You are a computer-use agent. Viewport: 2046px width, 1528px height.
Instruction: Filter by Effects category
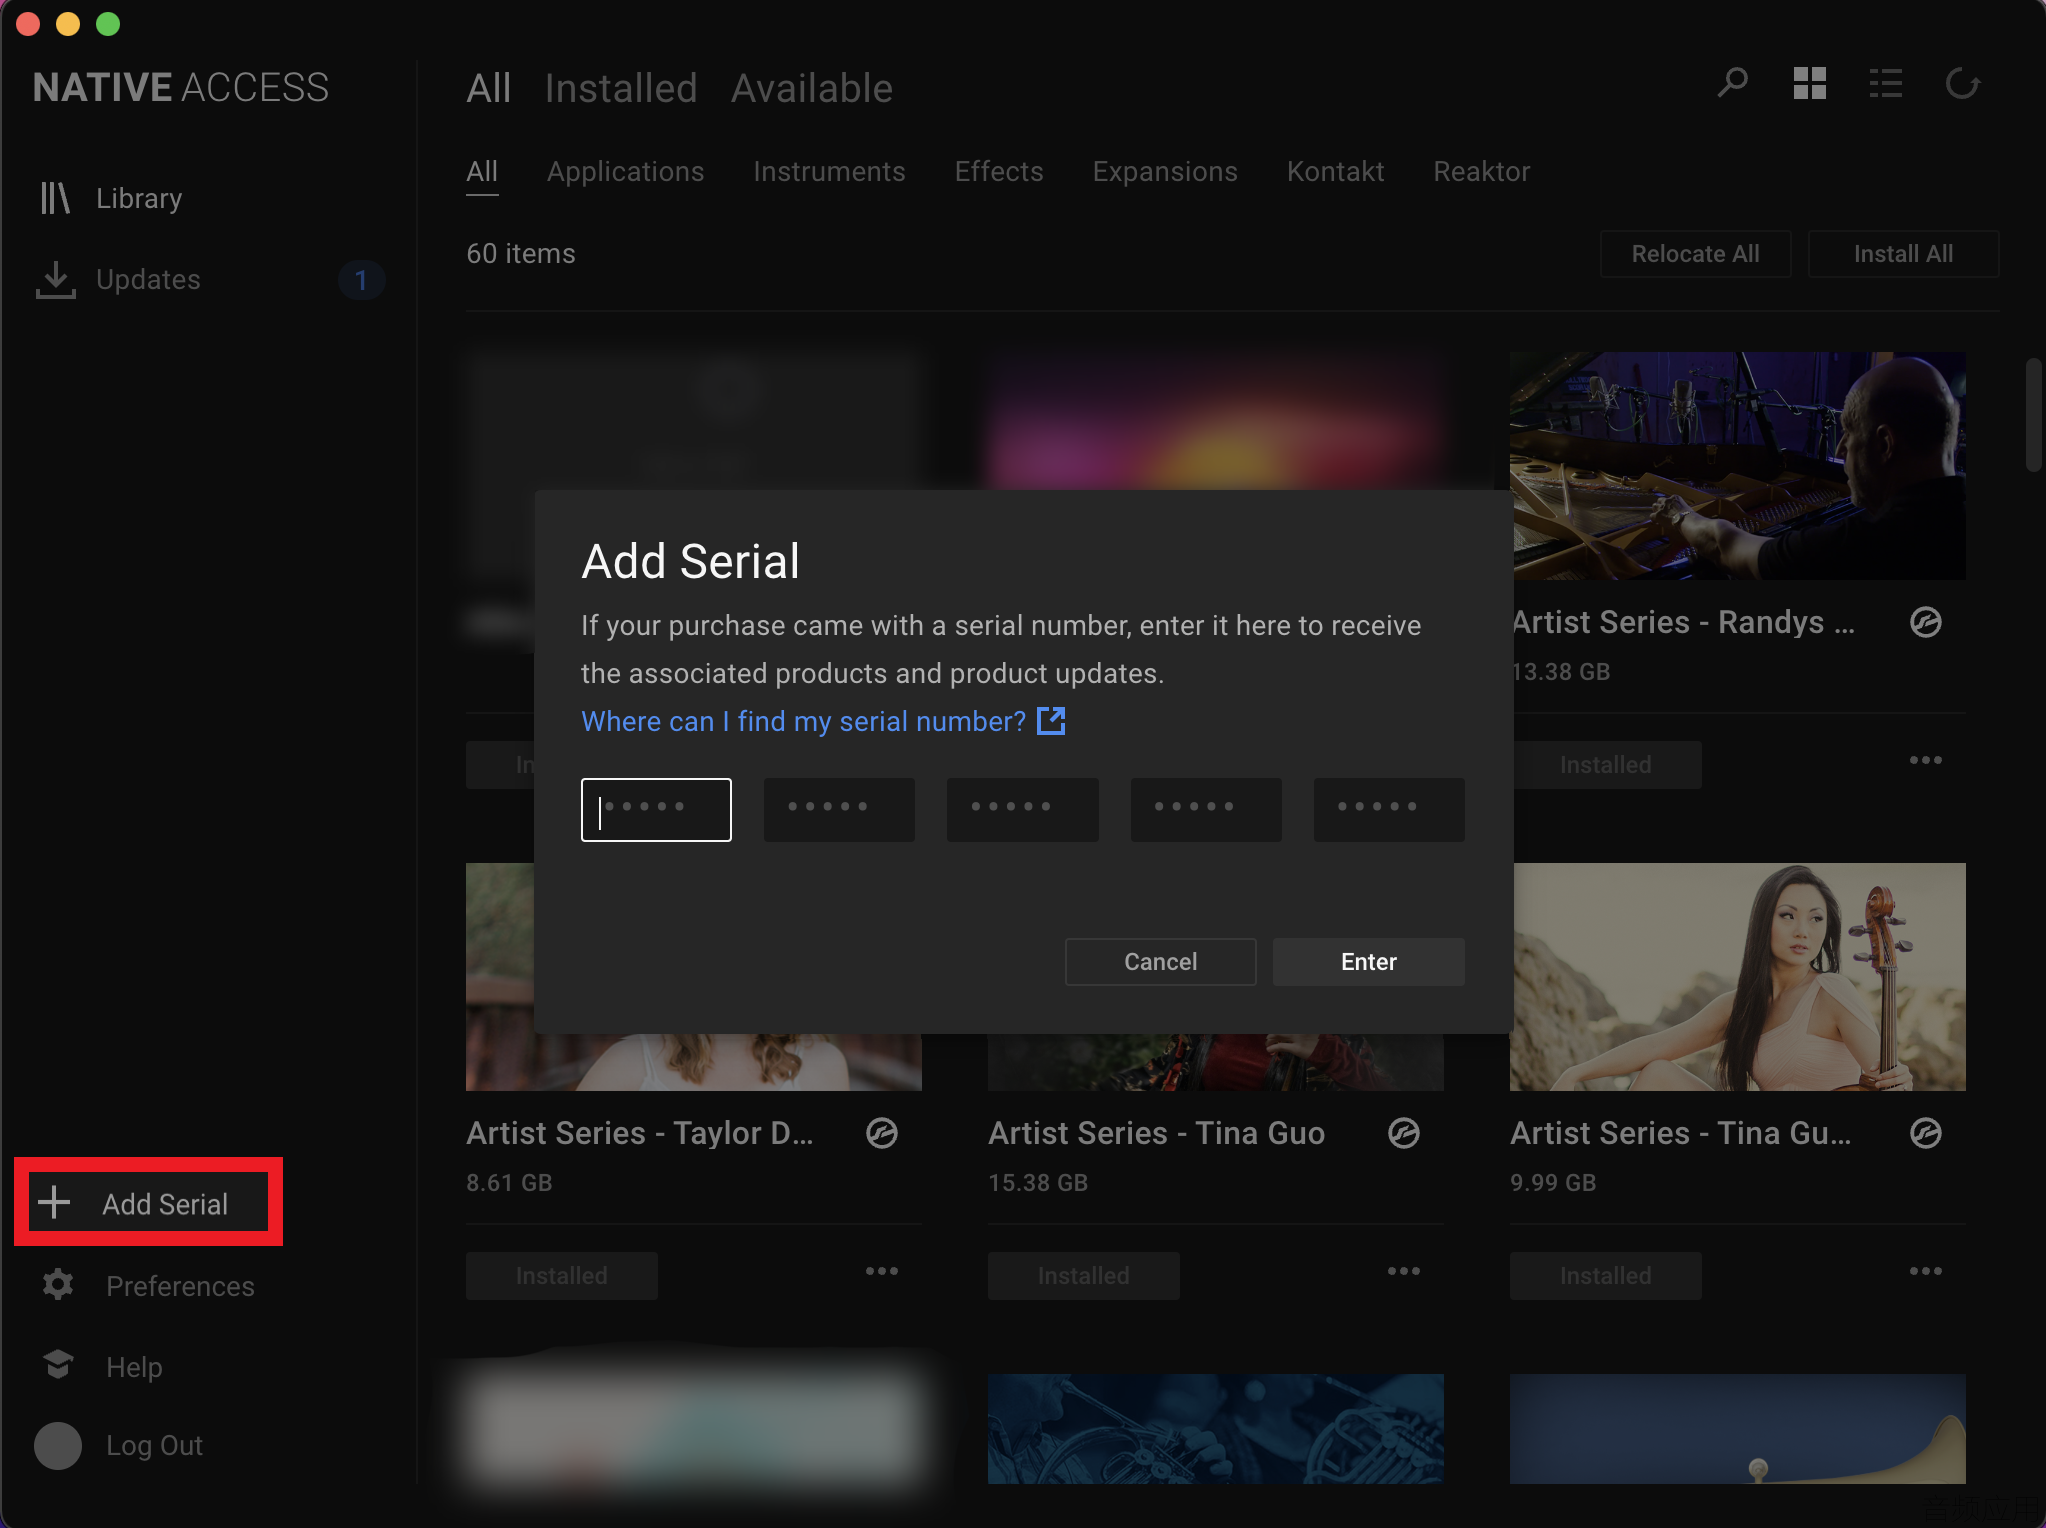click(998, 172)
